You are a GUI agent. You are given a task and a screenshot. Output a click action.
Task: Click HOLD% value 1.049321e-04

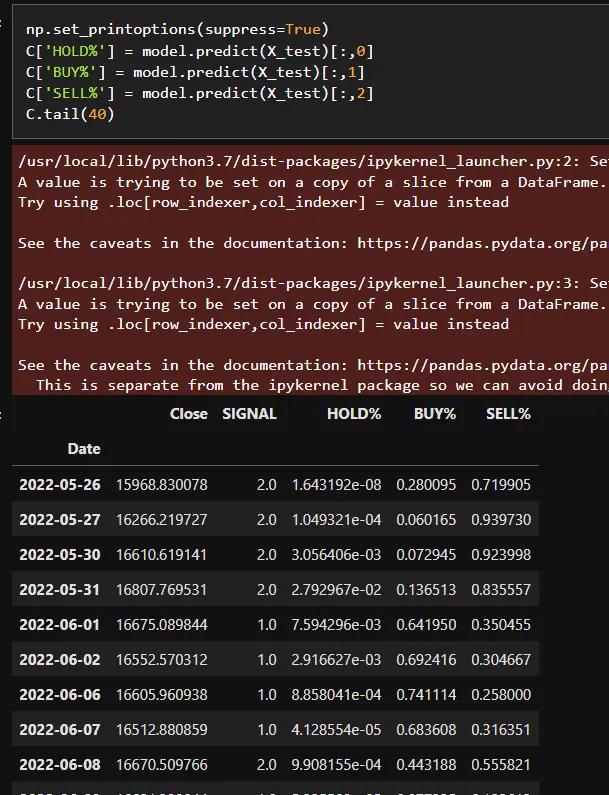(336, 520)
